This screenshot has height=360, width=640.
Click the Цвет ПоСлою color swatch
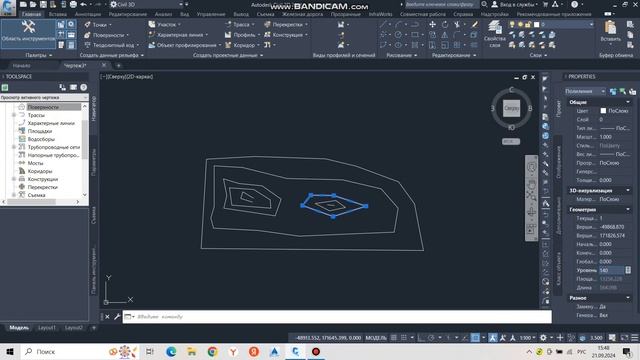pyautogui.click(x=603, y=111)
